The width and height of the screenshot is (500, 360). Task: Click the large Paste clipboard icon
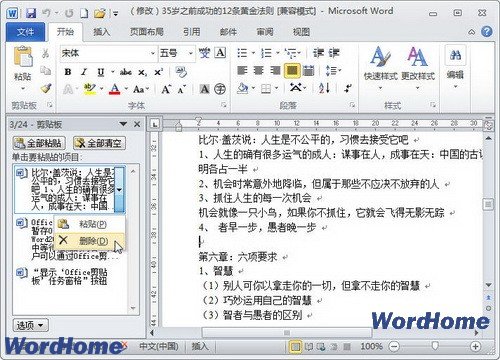(23, 57)
